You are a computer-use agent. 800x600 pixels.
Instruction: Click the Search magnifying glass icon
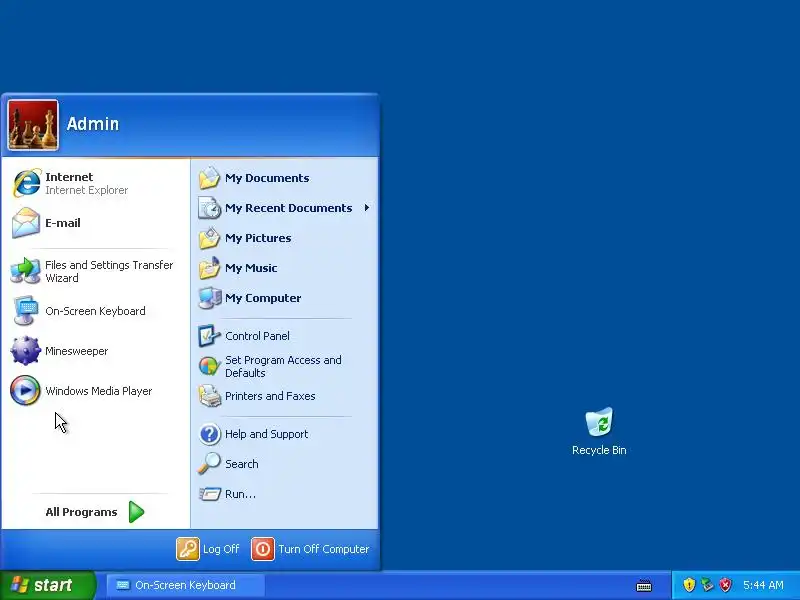209,464
